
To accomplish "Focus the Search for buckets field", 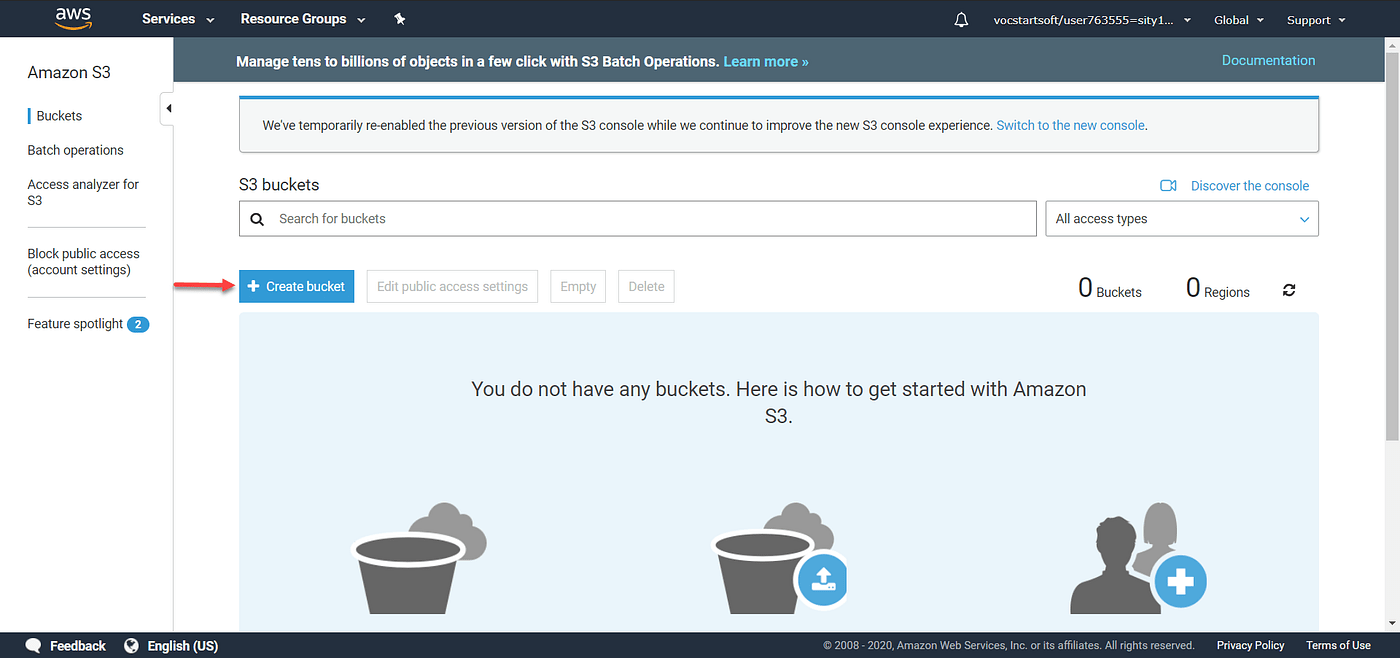I will [638, 219].
